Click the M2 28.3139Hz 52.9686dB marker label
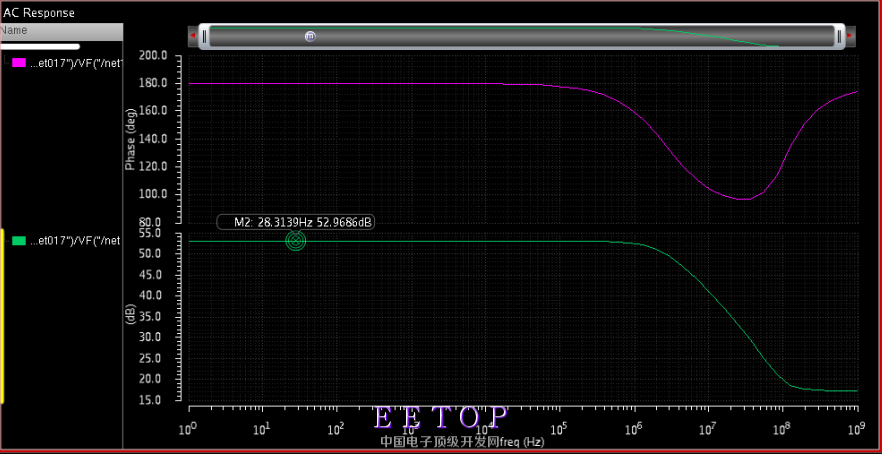Screen dimensions: 882x454 coord(296,222)
